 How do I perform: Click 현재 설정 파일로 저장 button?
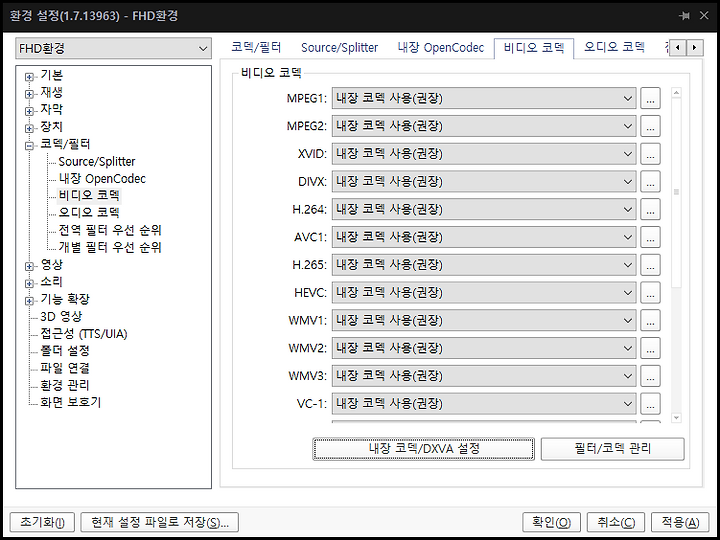[160, 522]
